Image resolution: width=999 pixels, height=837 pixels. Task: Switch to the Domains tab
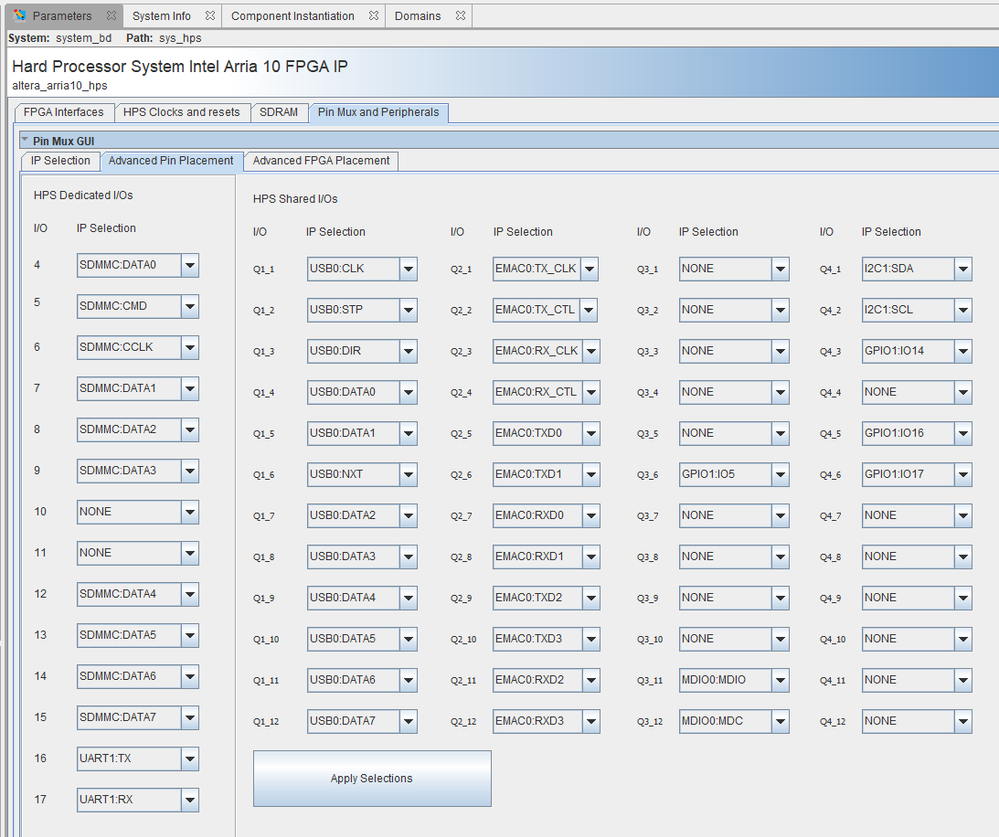[417, 16]
